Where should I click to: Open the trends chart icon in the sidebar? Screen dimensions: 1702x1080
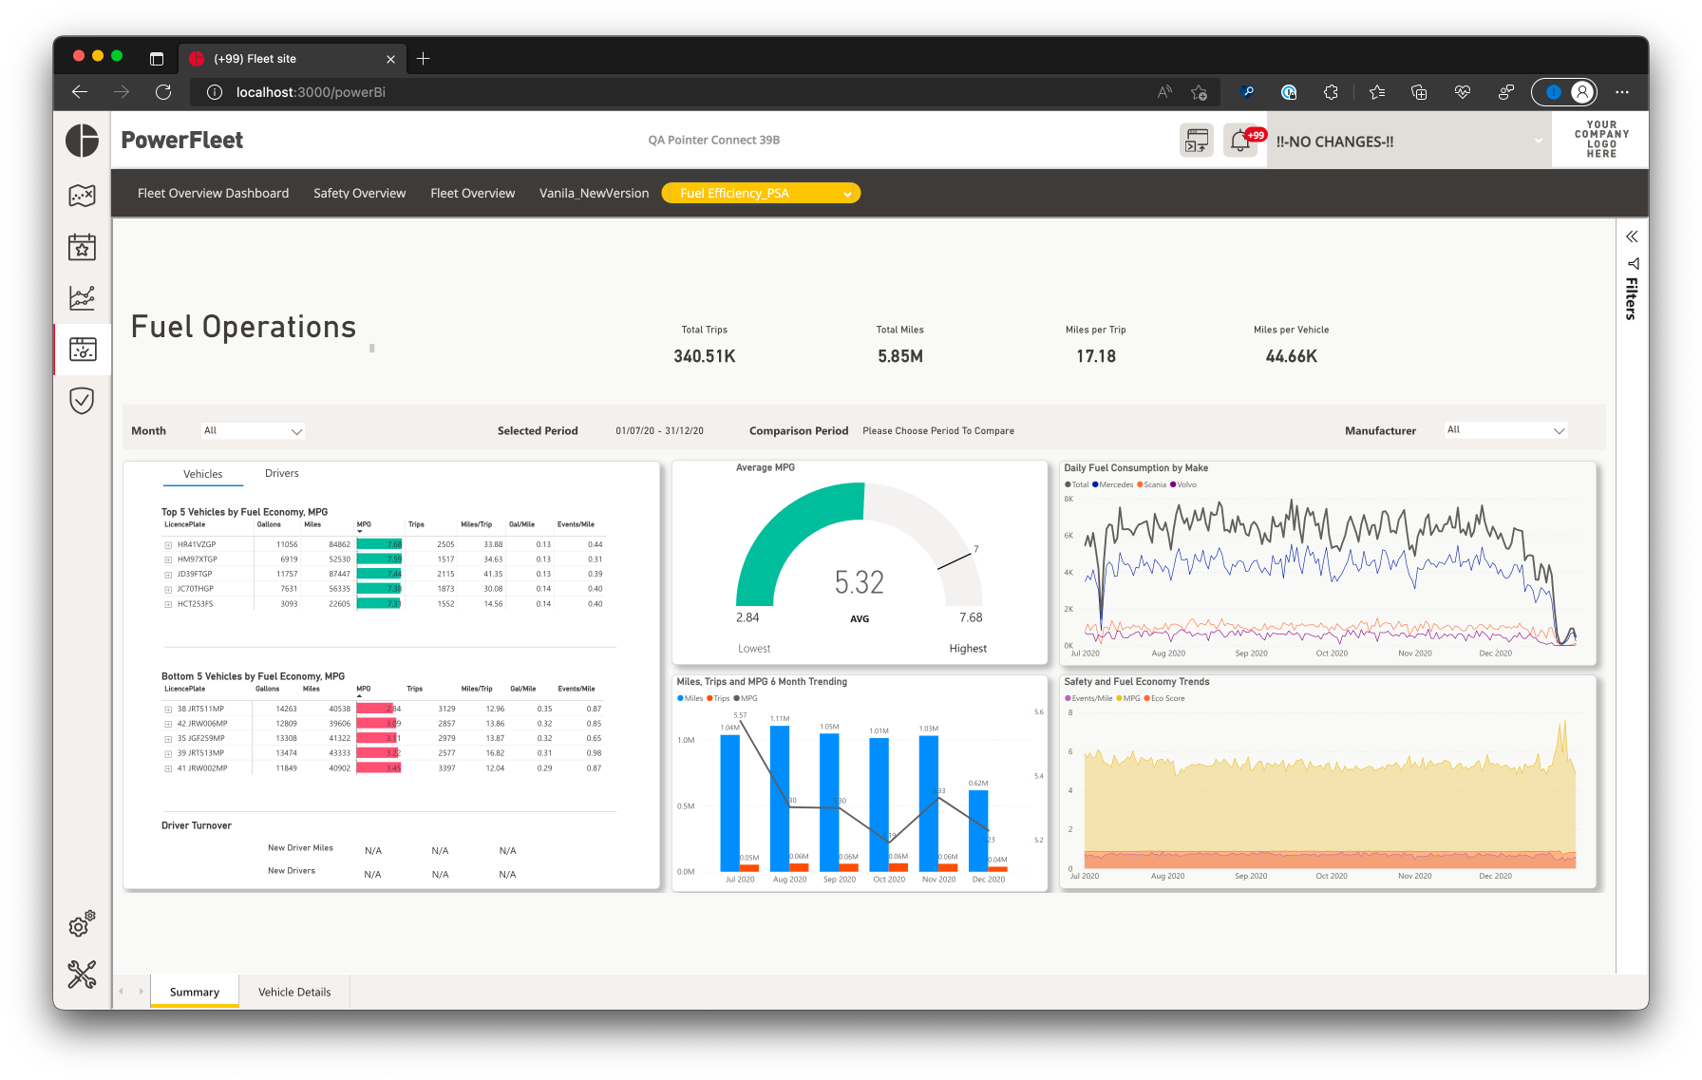click(81, 298)
